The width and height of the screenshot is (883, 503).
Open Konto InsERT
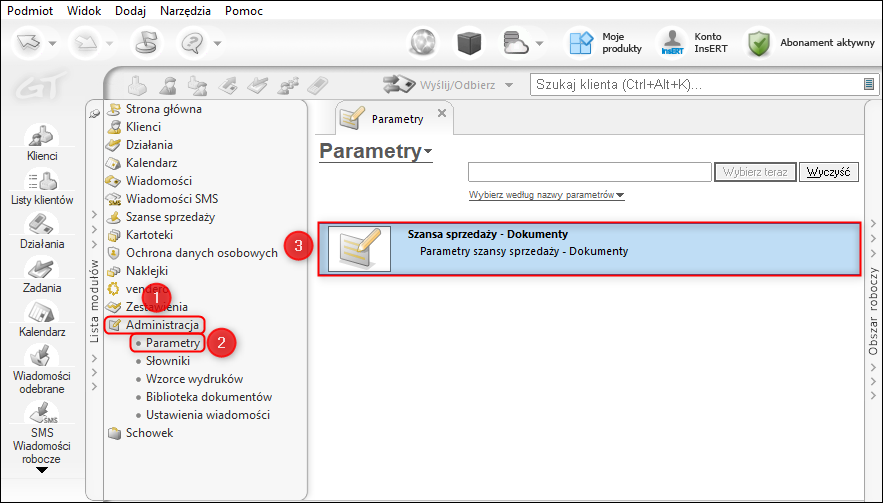694,43
